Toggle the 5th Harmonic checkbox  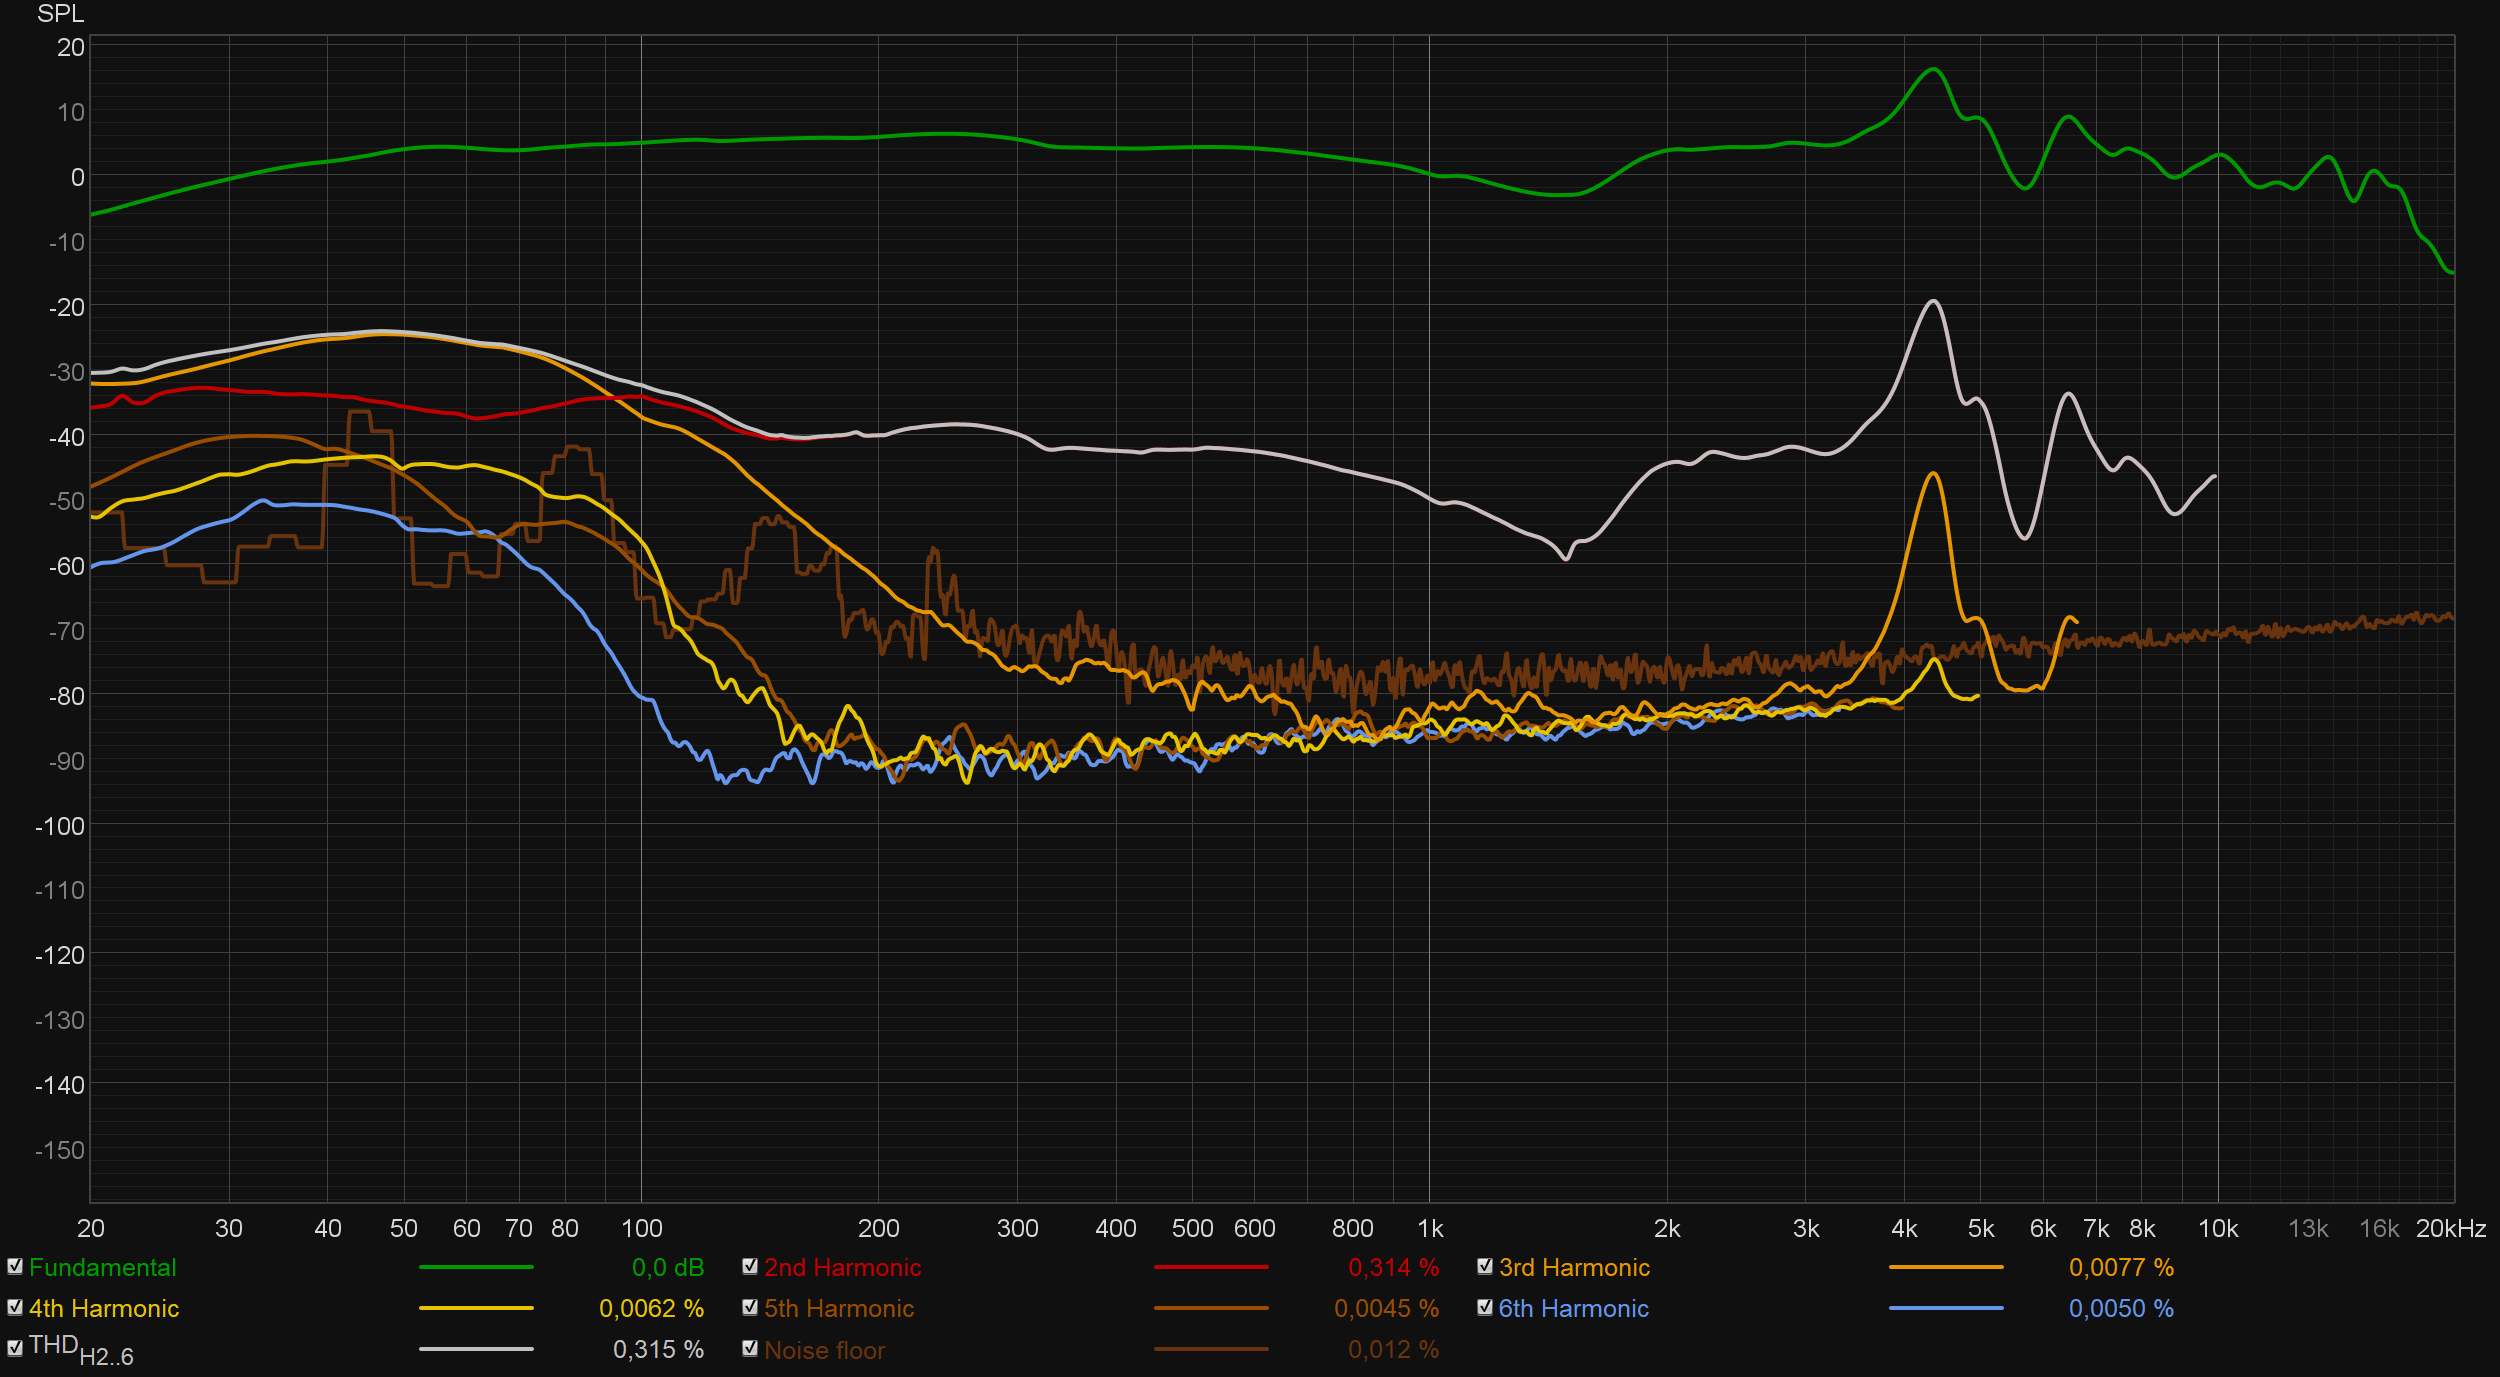coord(750,1307)
